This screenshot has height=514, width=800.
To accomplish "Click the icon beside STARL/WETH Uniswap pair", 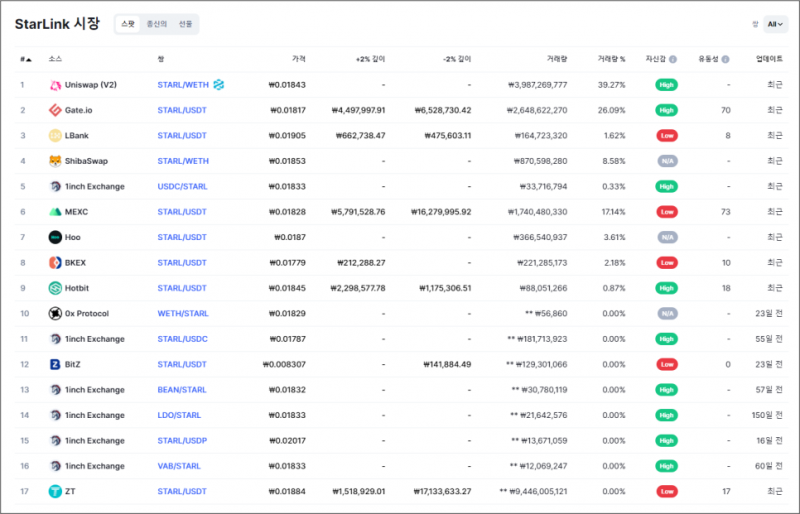I will [219, 85].
